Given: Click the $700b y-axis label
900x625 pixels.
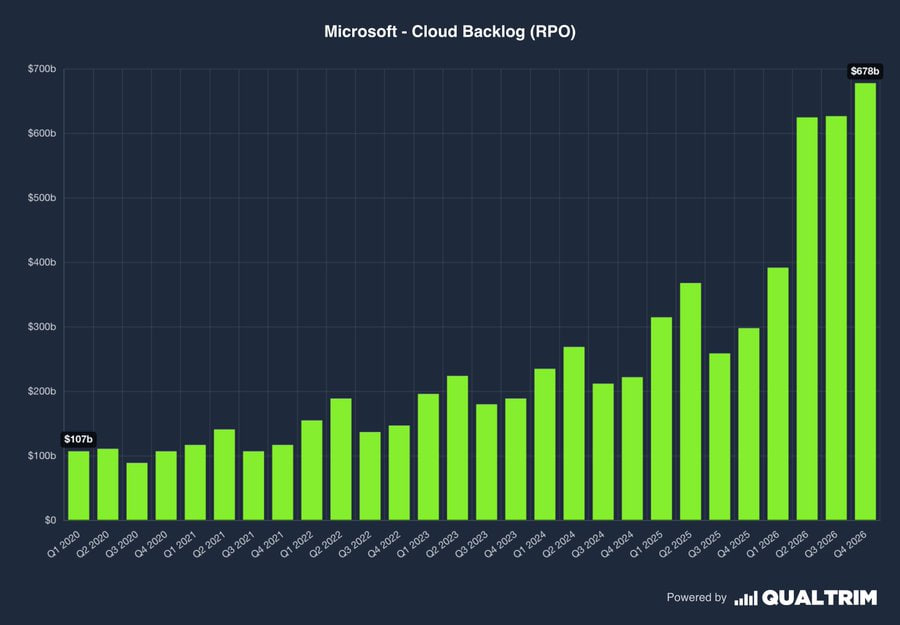Looking at the screenshot, I should (x=42, y=69).
